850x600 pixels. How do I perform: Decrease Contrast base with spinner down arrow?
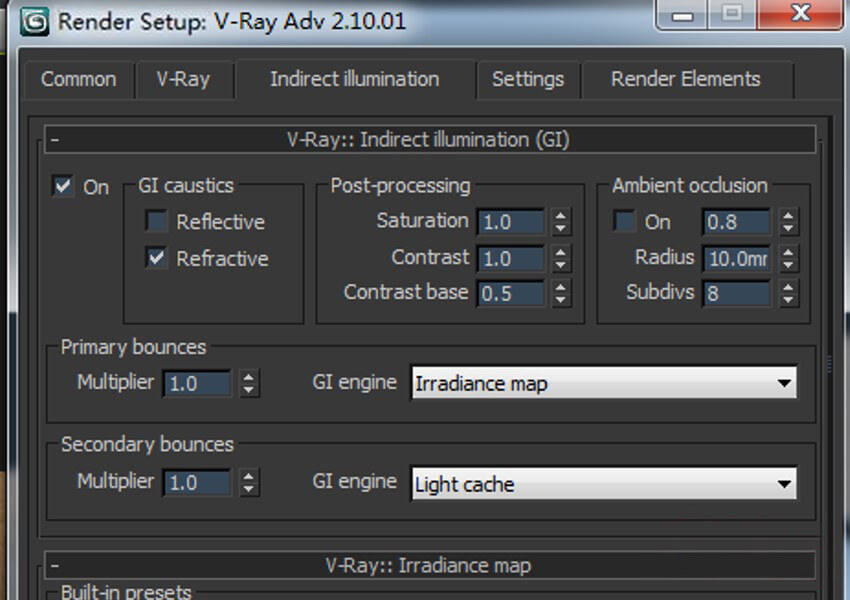pos(561,300)
